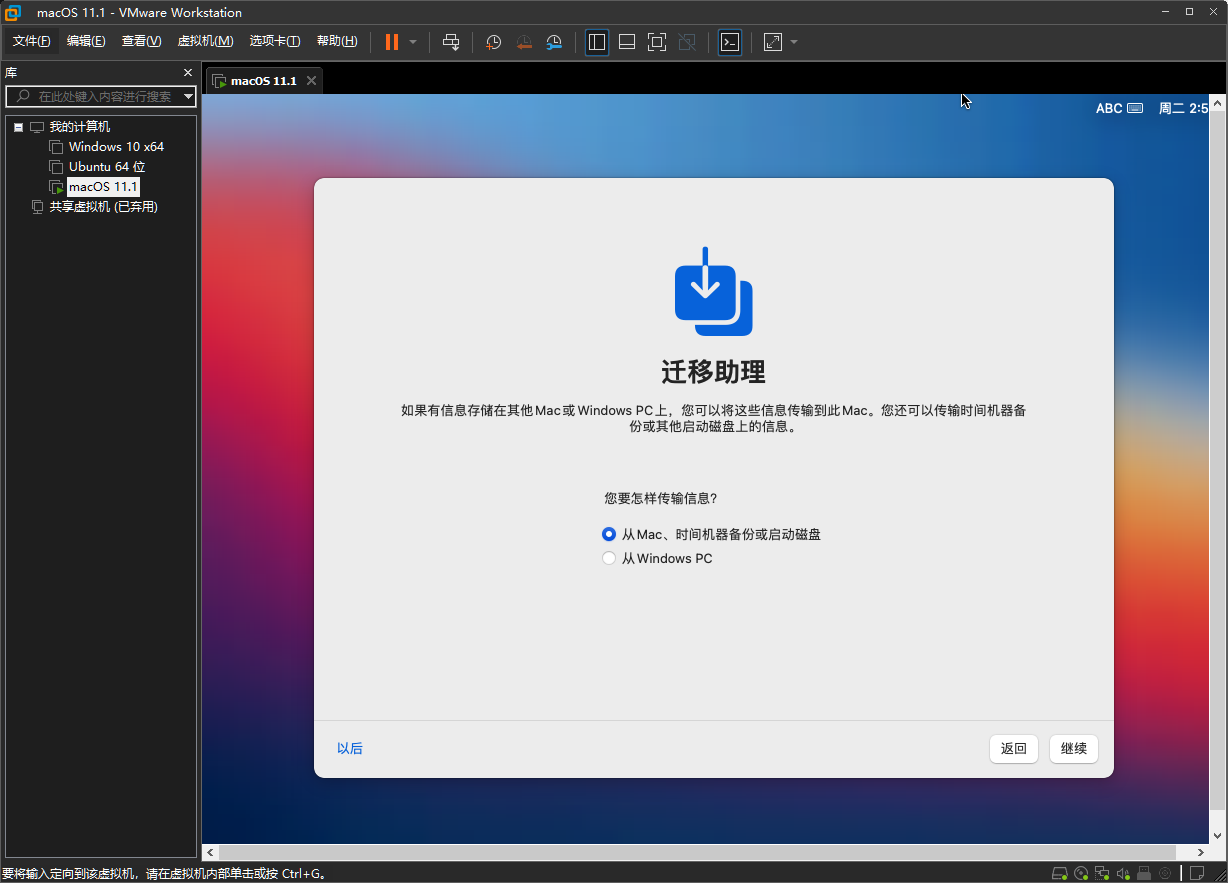Image resolution: width=1228 pixels, height=883 pixels.
Task: Close the 库 library panel
Action: (x=187, y=73)
